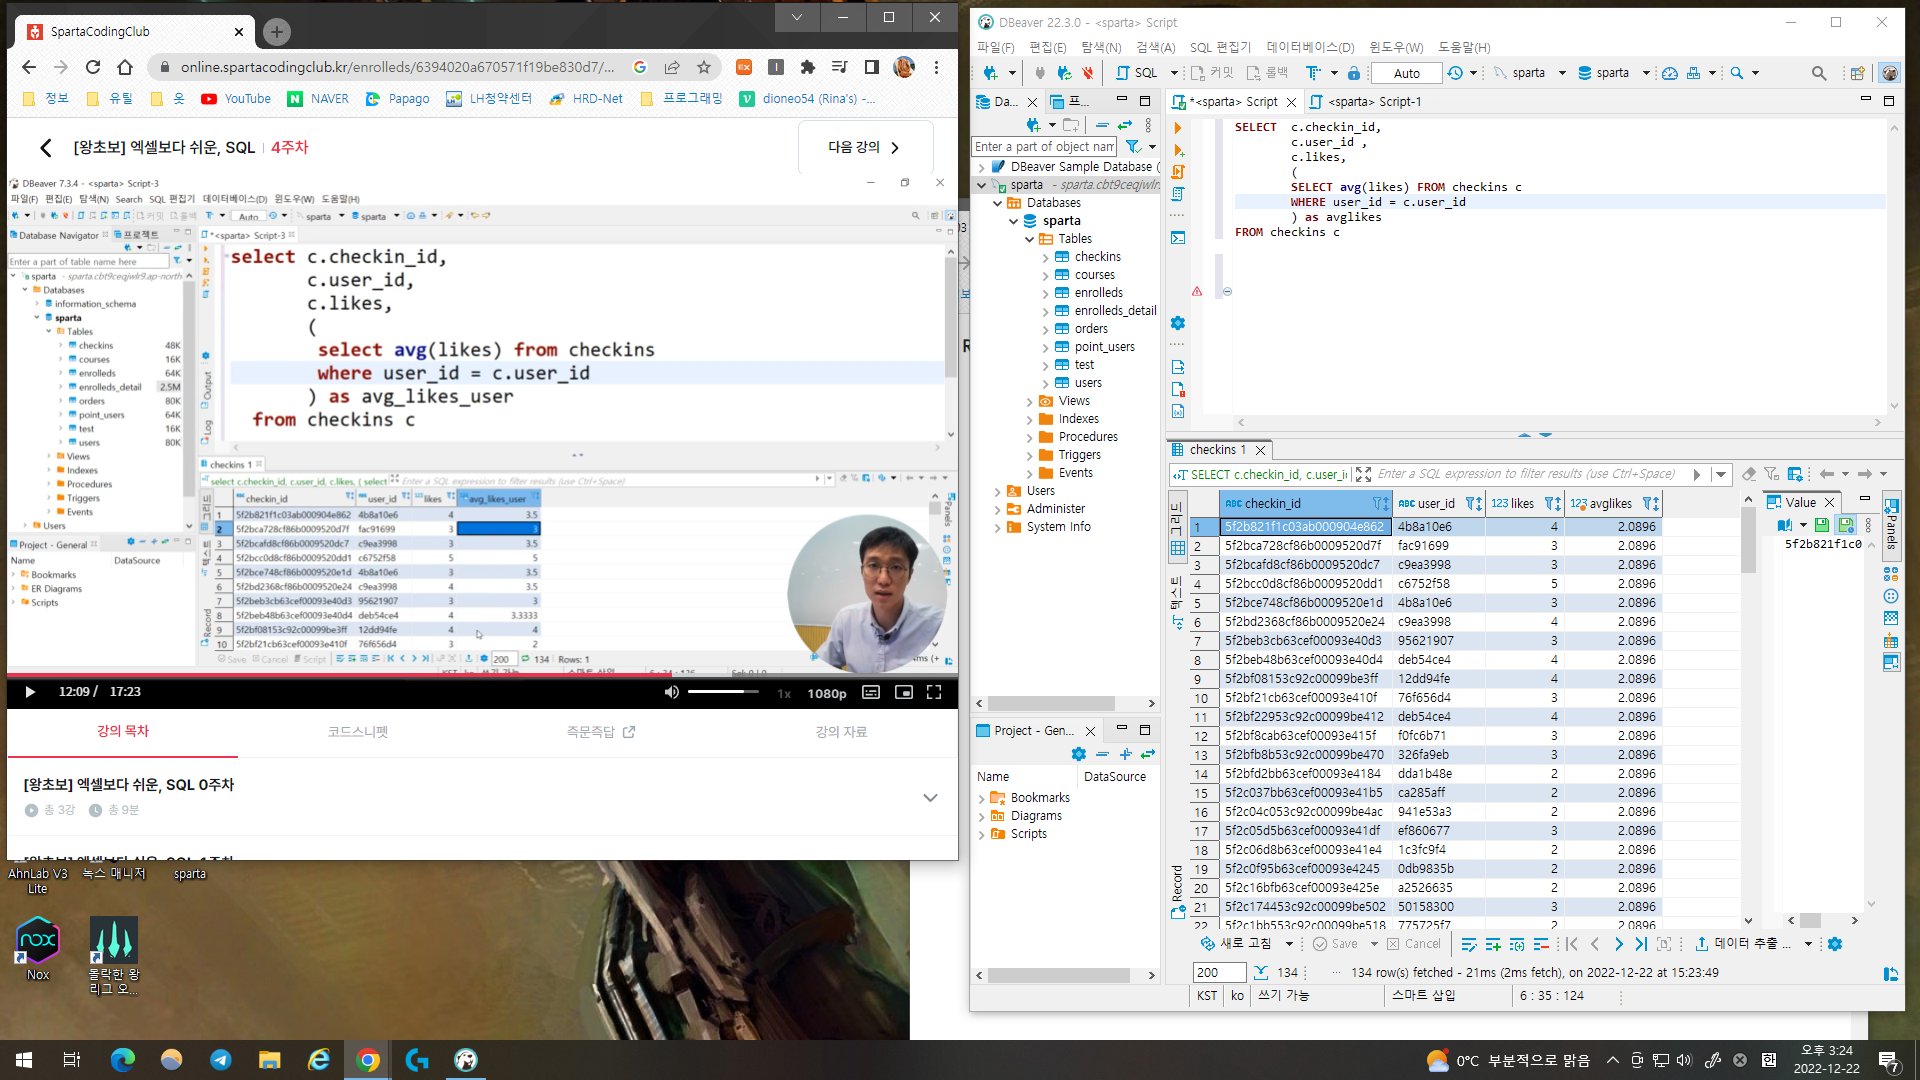Go to the next lecture via 다음 강의

(865, 147)
